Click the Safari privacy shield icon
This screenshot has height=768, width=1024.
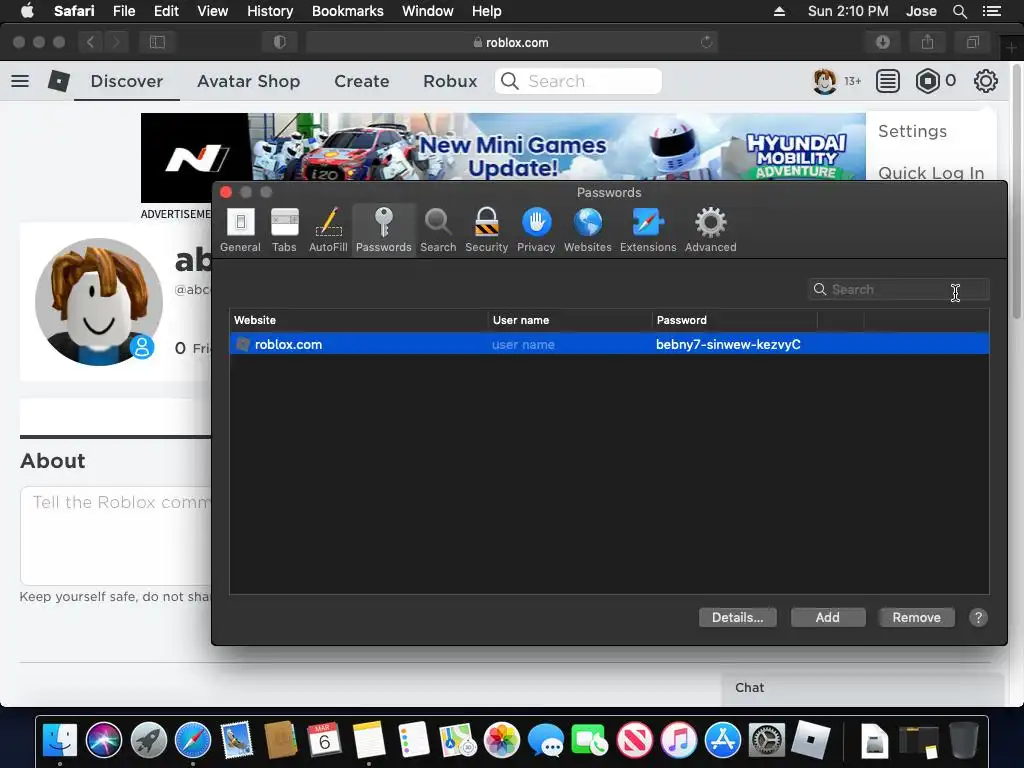pyautogui.click(x=280, y=42)
